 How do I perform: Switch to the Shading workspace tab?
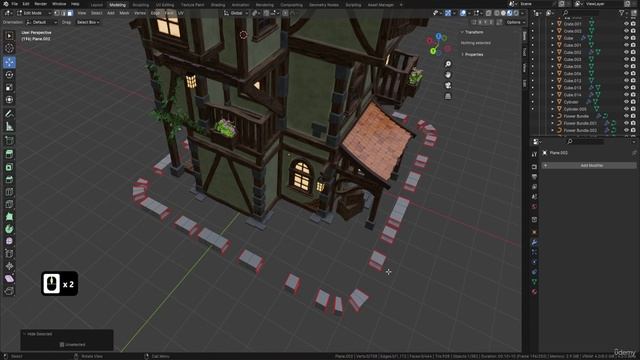[x=218, y=5]
